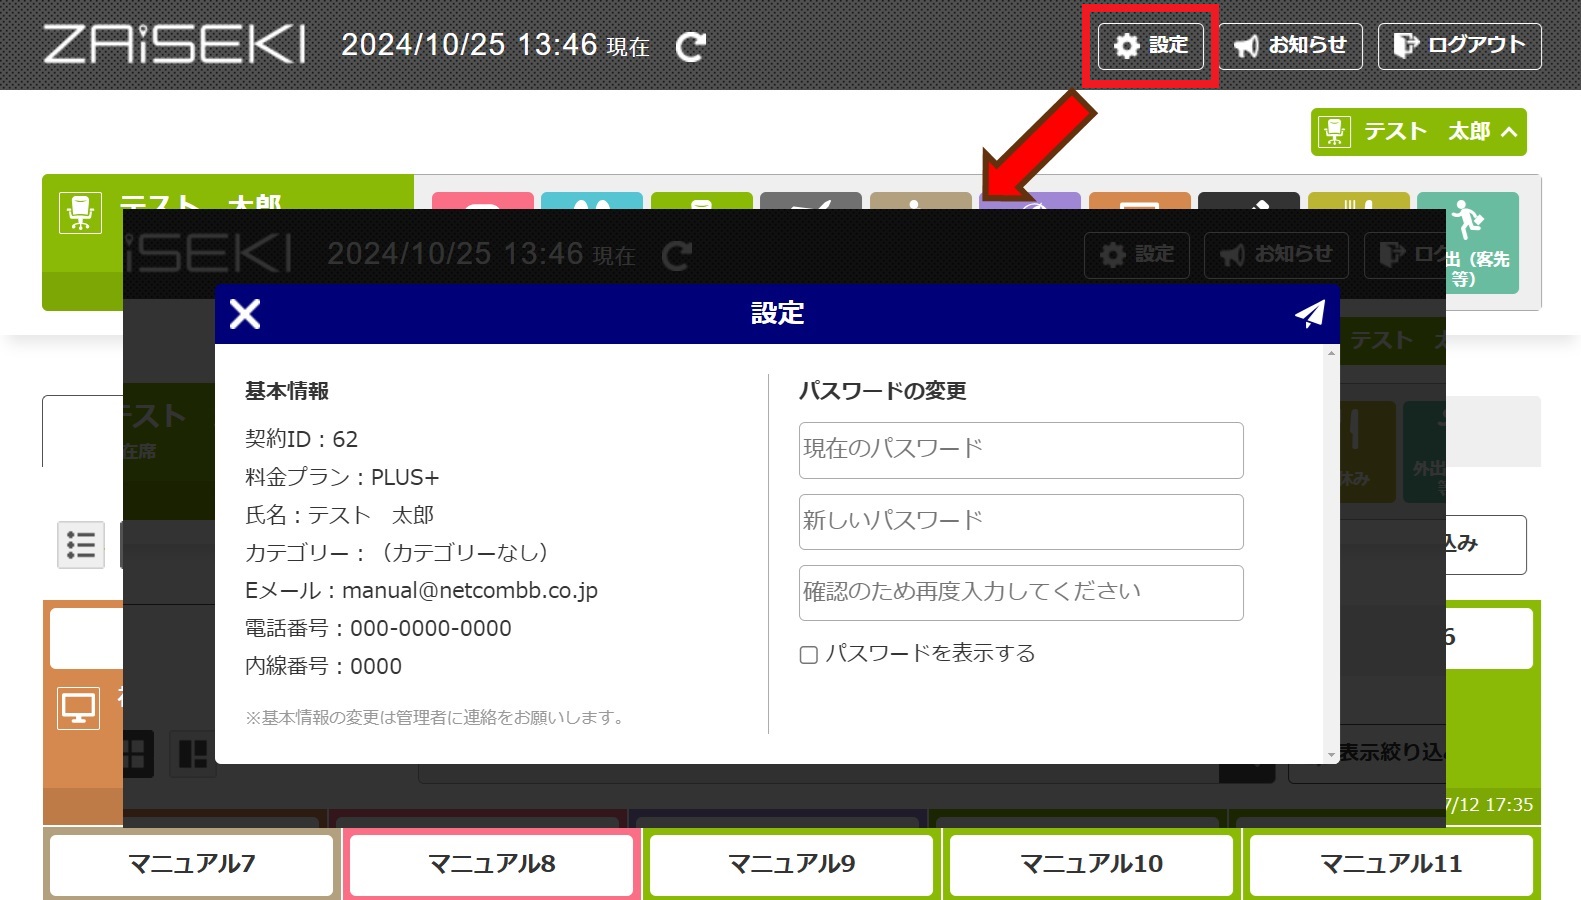
Task: Click the monitor icon in the orange panel
Action: 79,708
